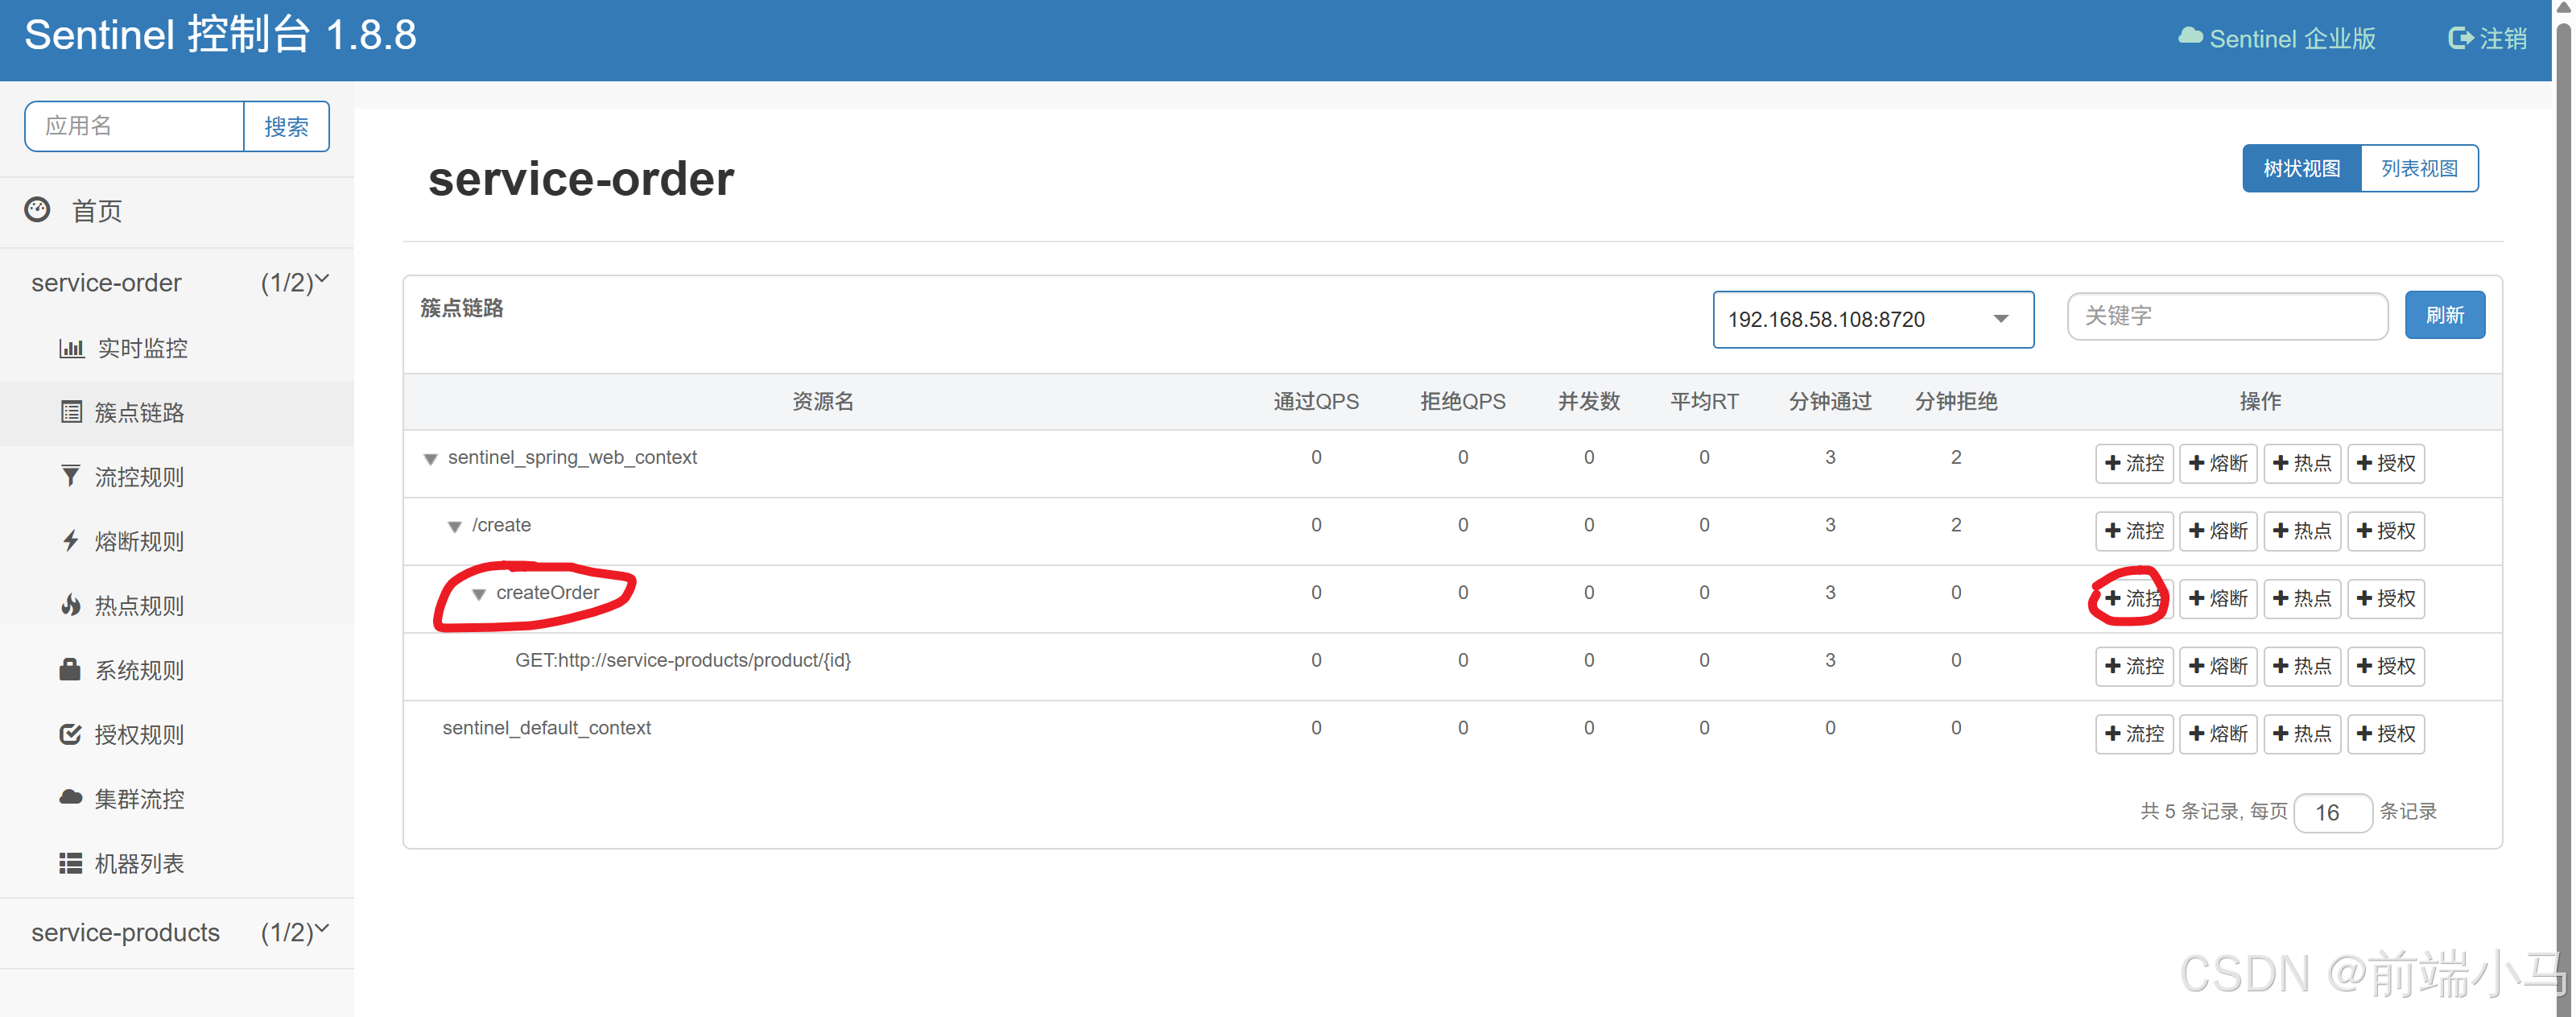Click the list icon for 簇点链路

[71, 412]
